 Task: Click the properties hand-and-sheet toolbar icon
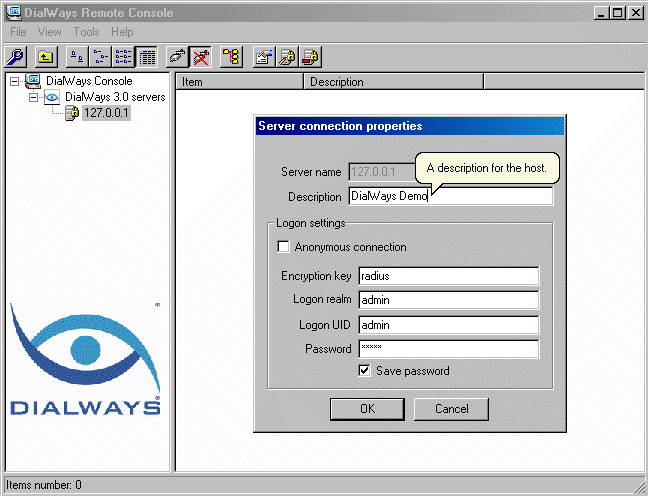(264, 57)
